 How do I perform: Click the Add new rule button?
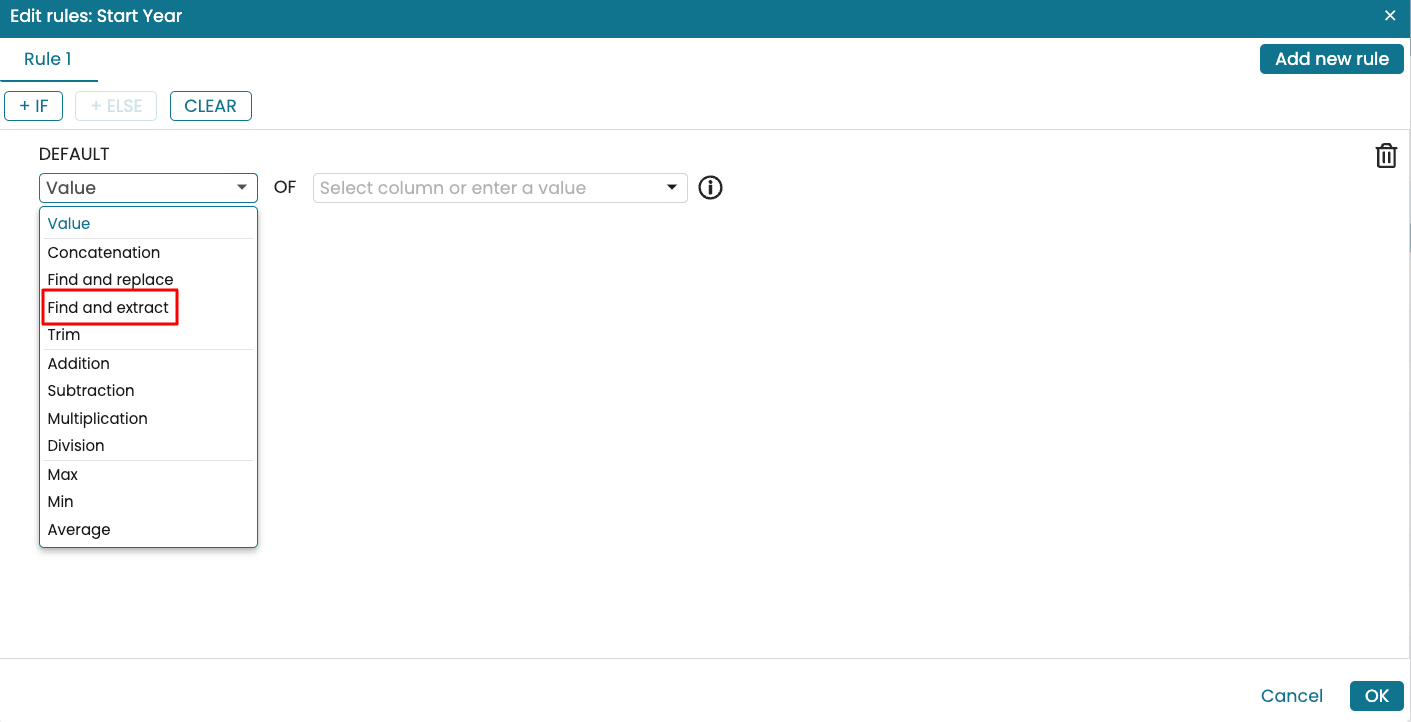[x=1331, y=59]
